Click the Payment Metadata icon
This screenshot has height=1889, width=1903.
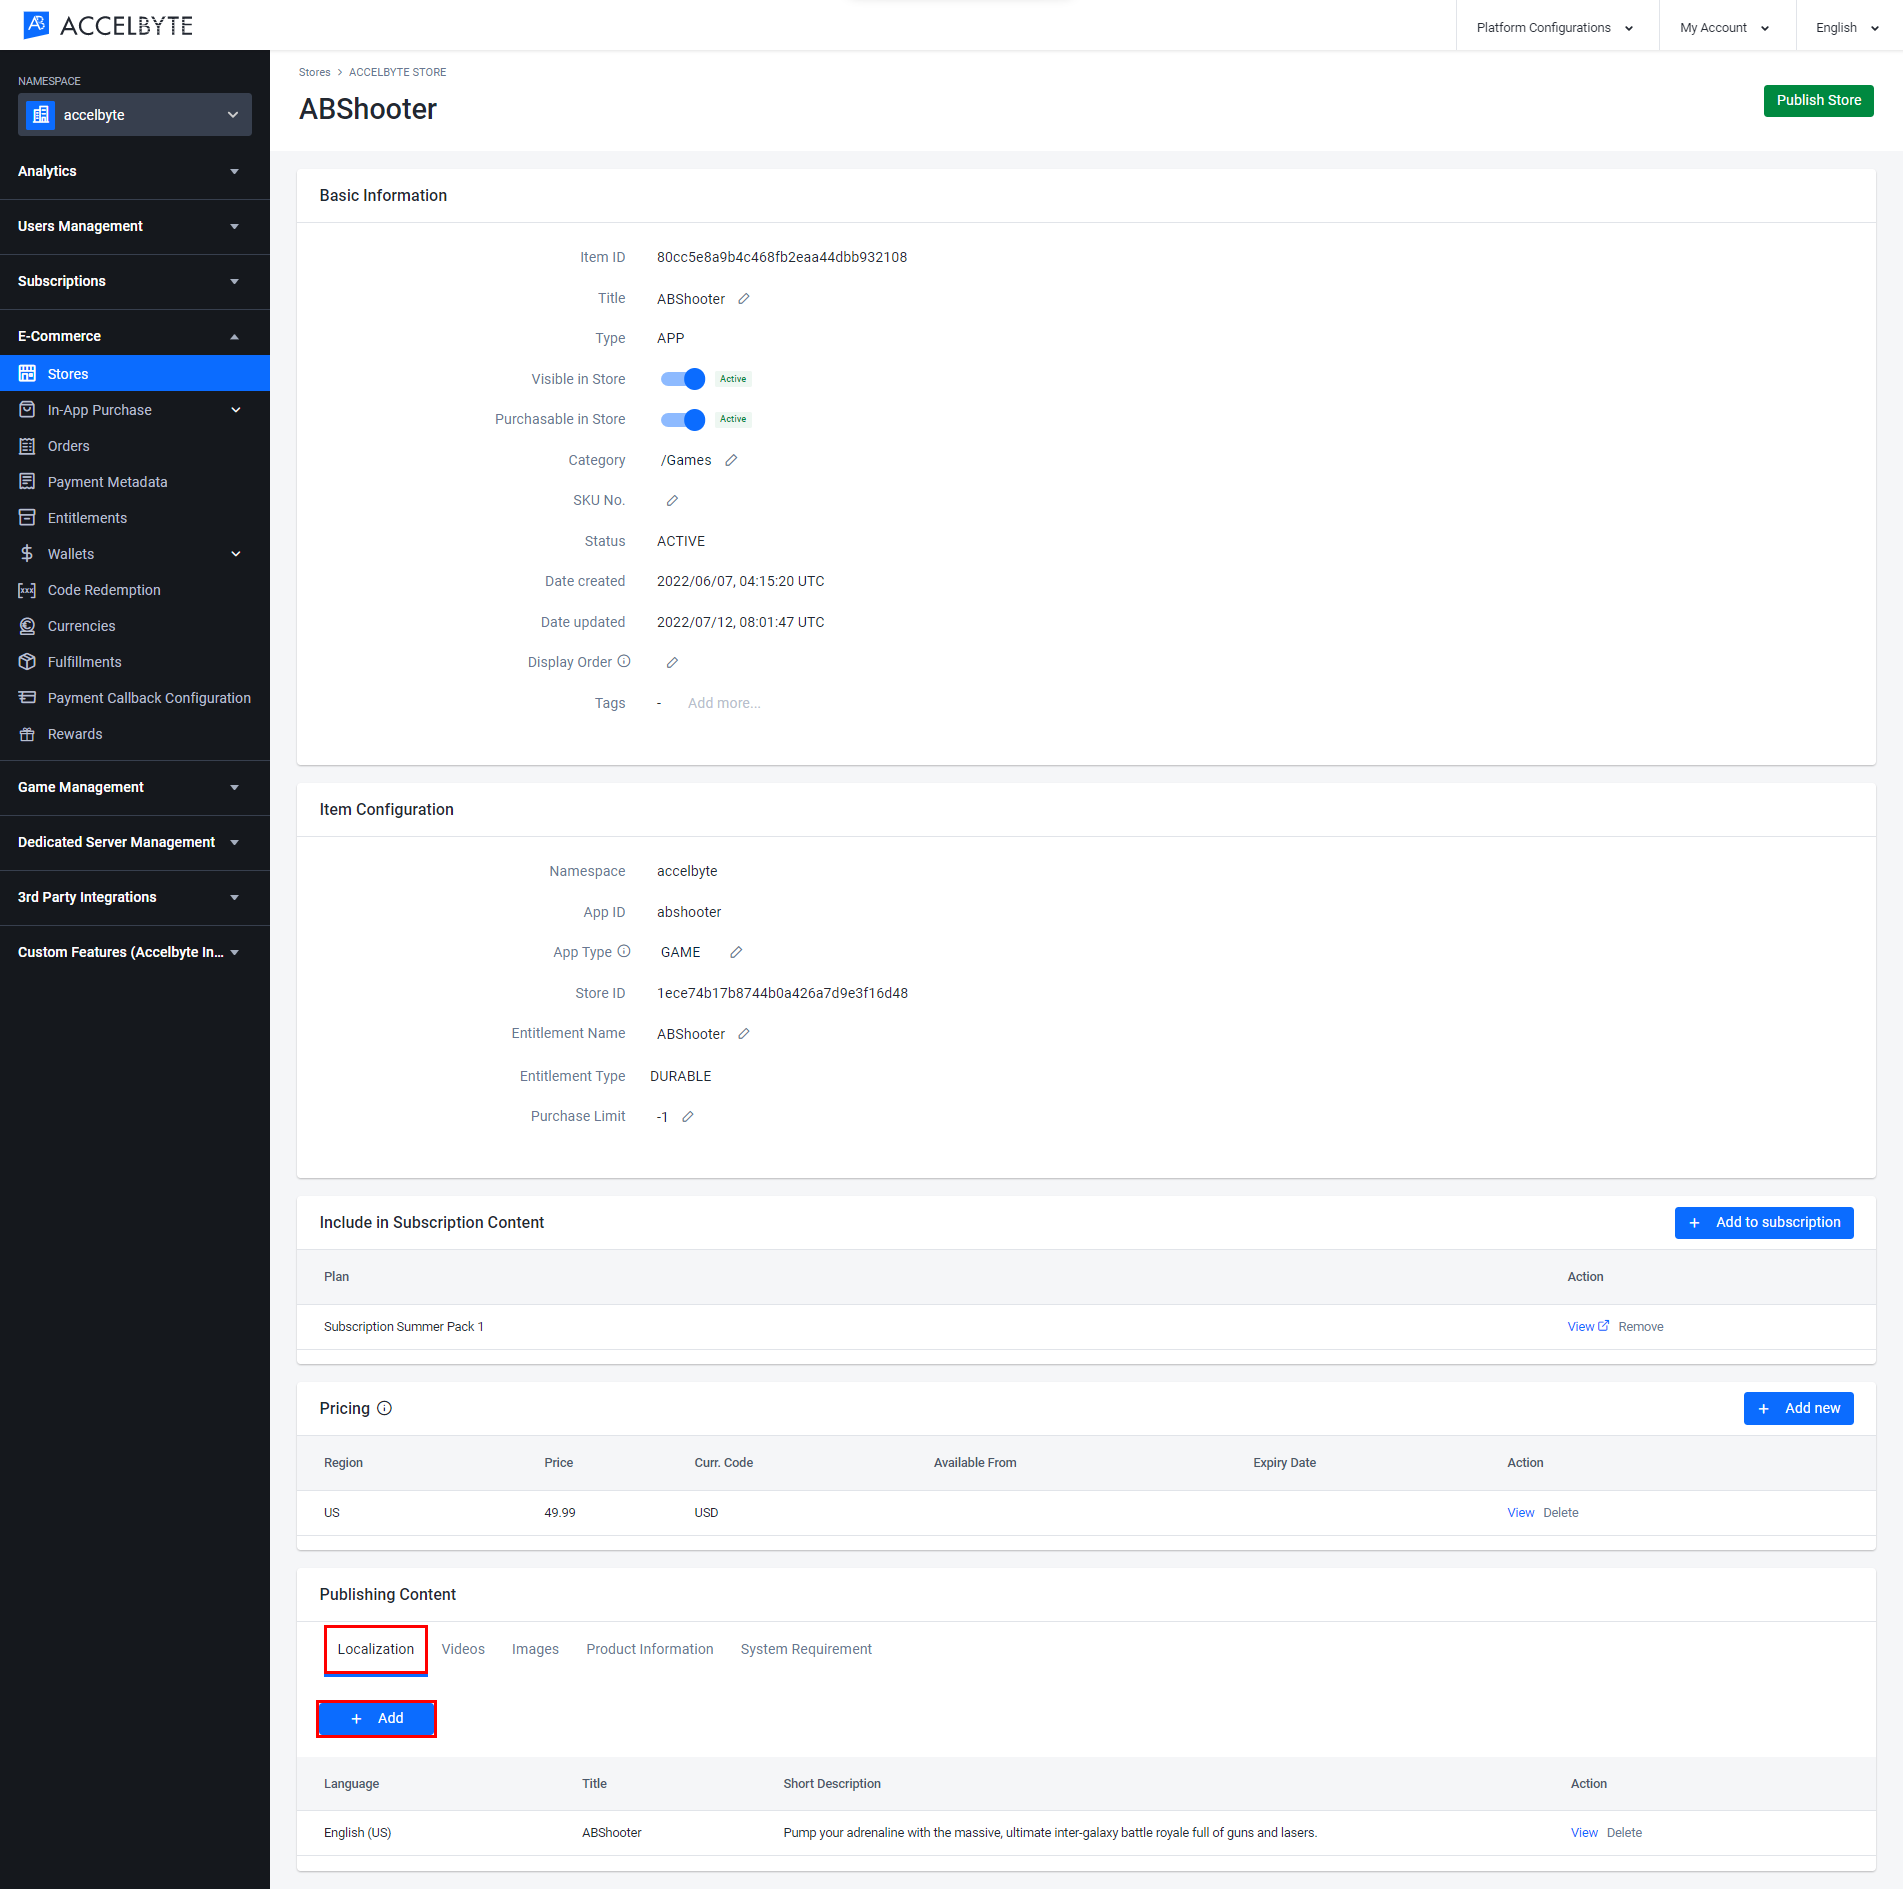tap(27, 482)
